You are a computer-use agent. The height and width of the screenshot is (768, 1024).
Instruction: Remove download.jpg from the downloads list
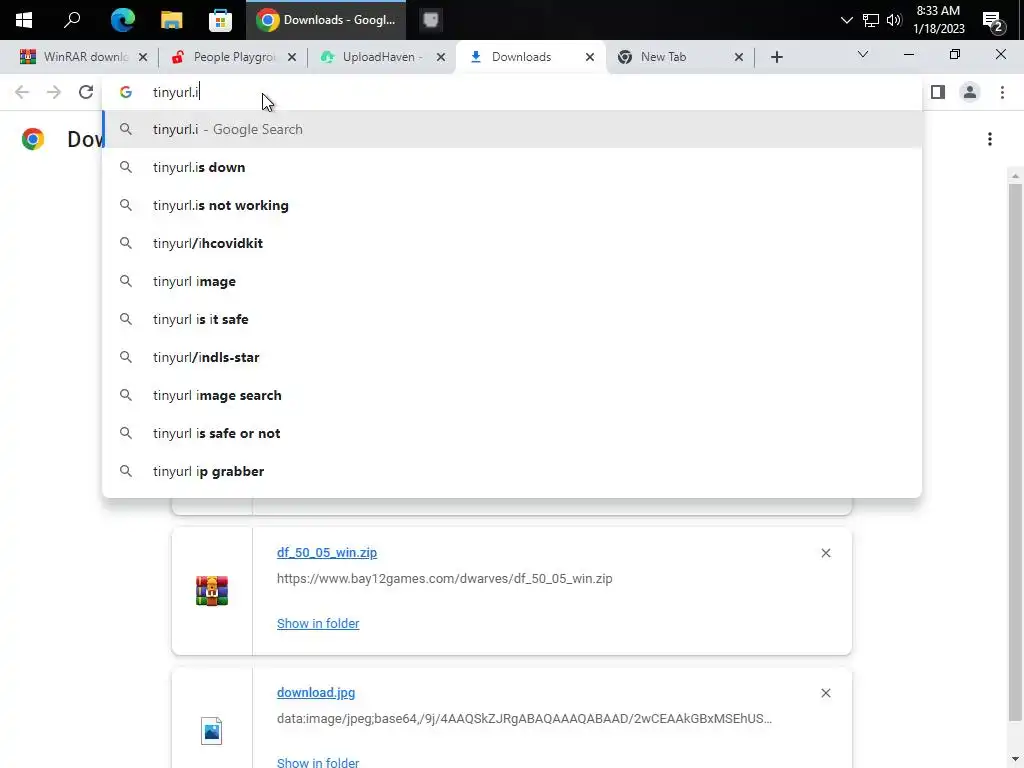[x=825, y=693]
